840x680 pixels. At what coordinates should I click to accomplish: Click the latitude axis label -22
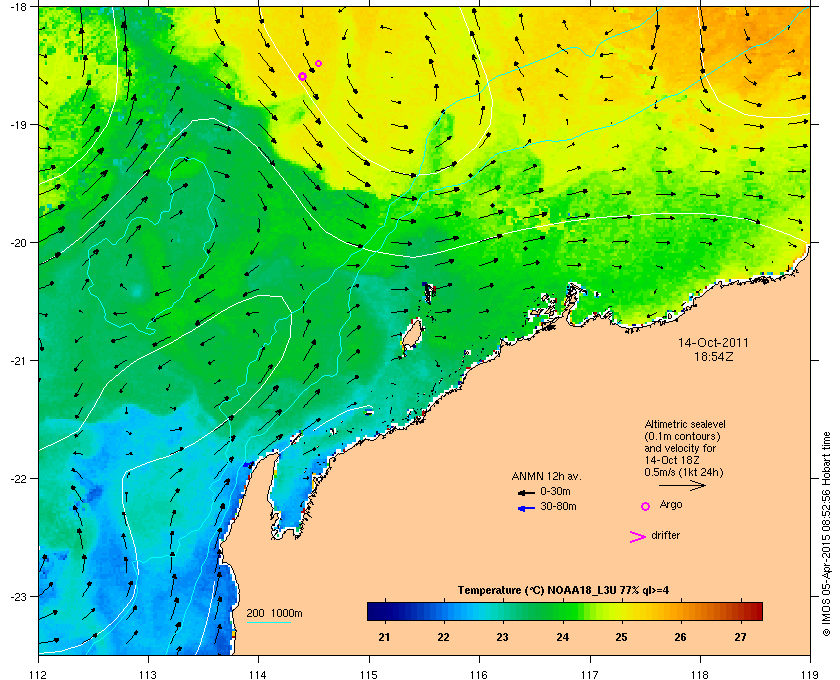19,478
